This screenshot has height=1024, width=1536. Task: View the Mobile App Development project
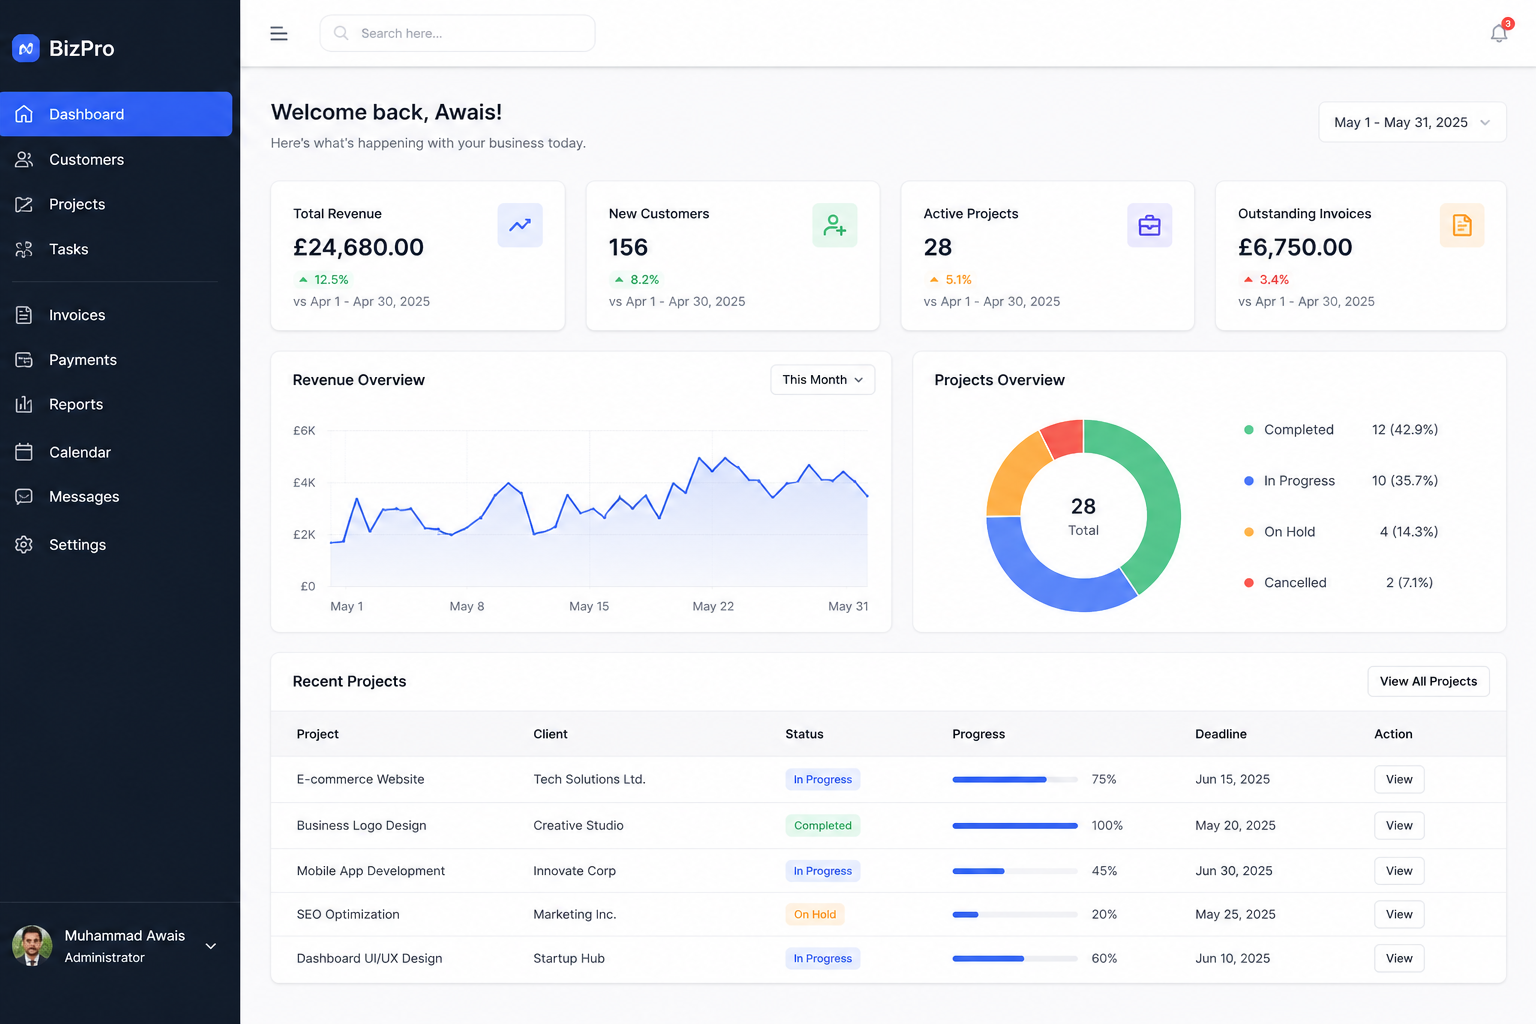pos(1399,871)
